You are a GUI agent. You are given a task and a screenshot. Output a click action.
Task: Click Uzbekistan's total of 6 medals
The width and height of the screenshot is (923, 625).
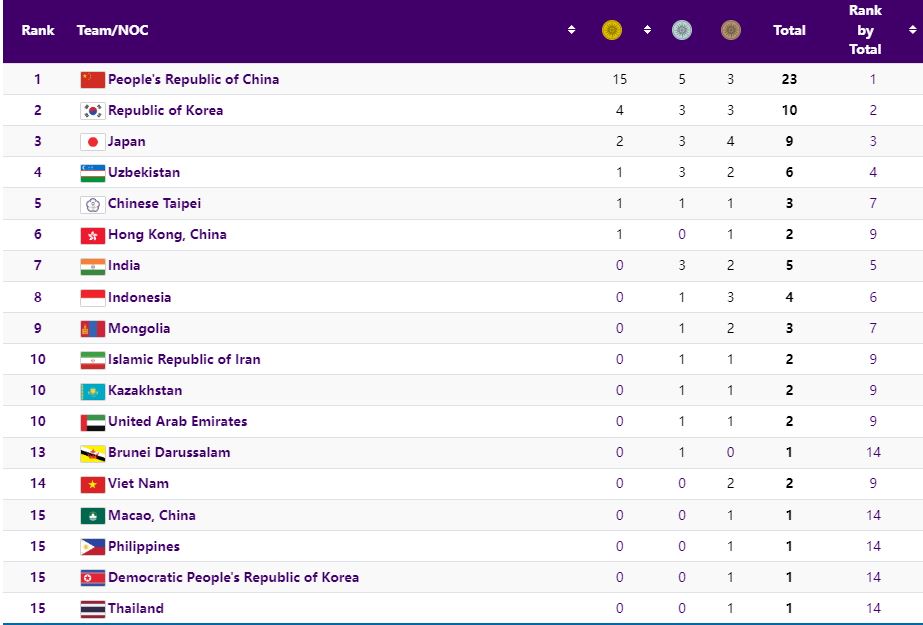789,172
